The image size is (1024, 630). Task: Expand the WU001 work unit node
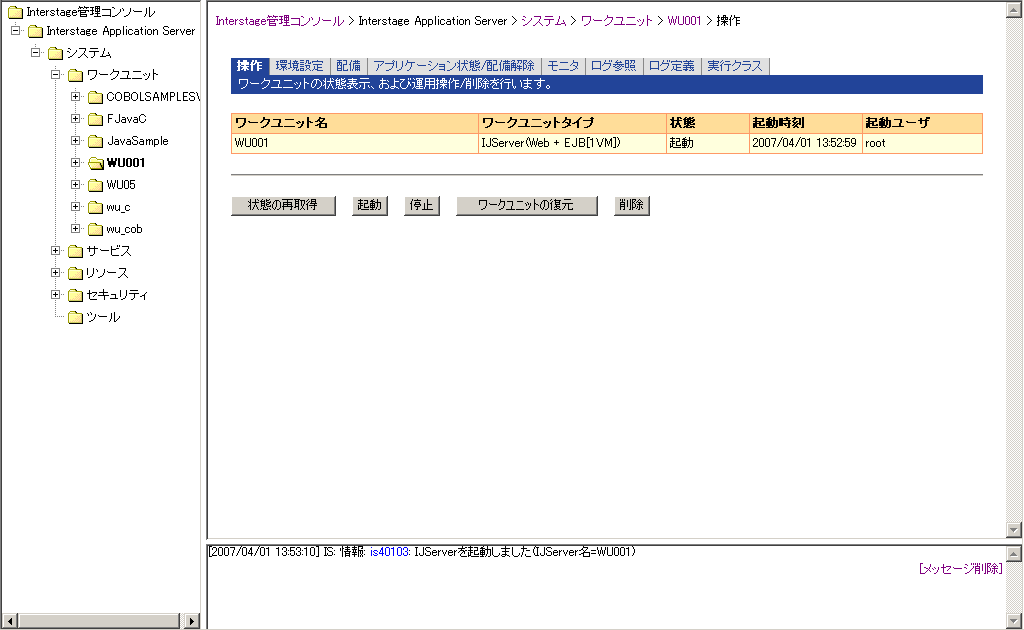[x=76, y=163]
